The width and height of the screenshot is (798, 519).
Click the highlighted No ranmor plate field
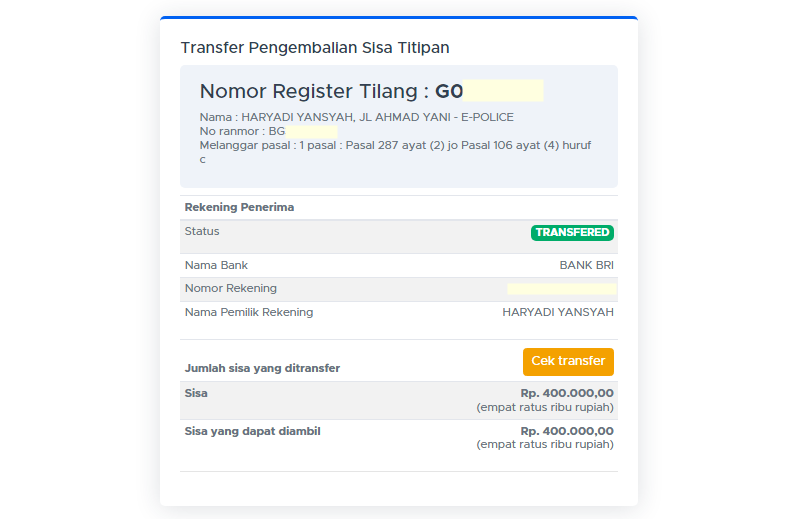coord(312,131)
